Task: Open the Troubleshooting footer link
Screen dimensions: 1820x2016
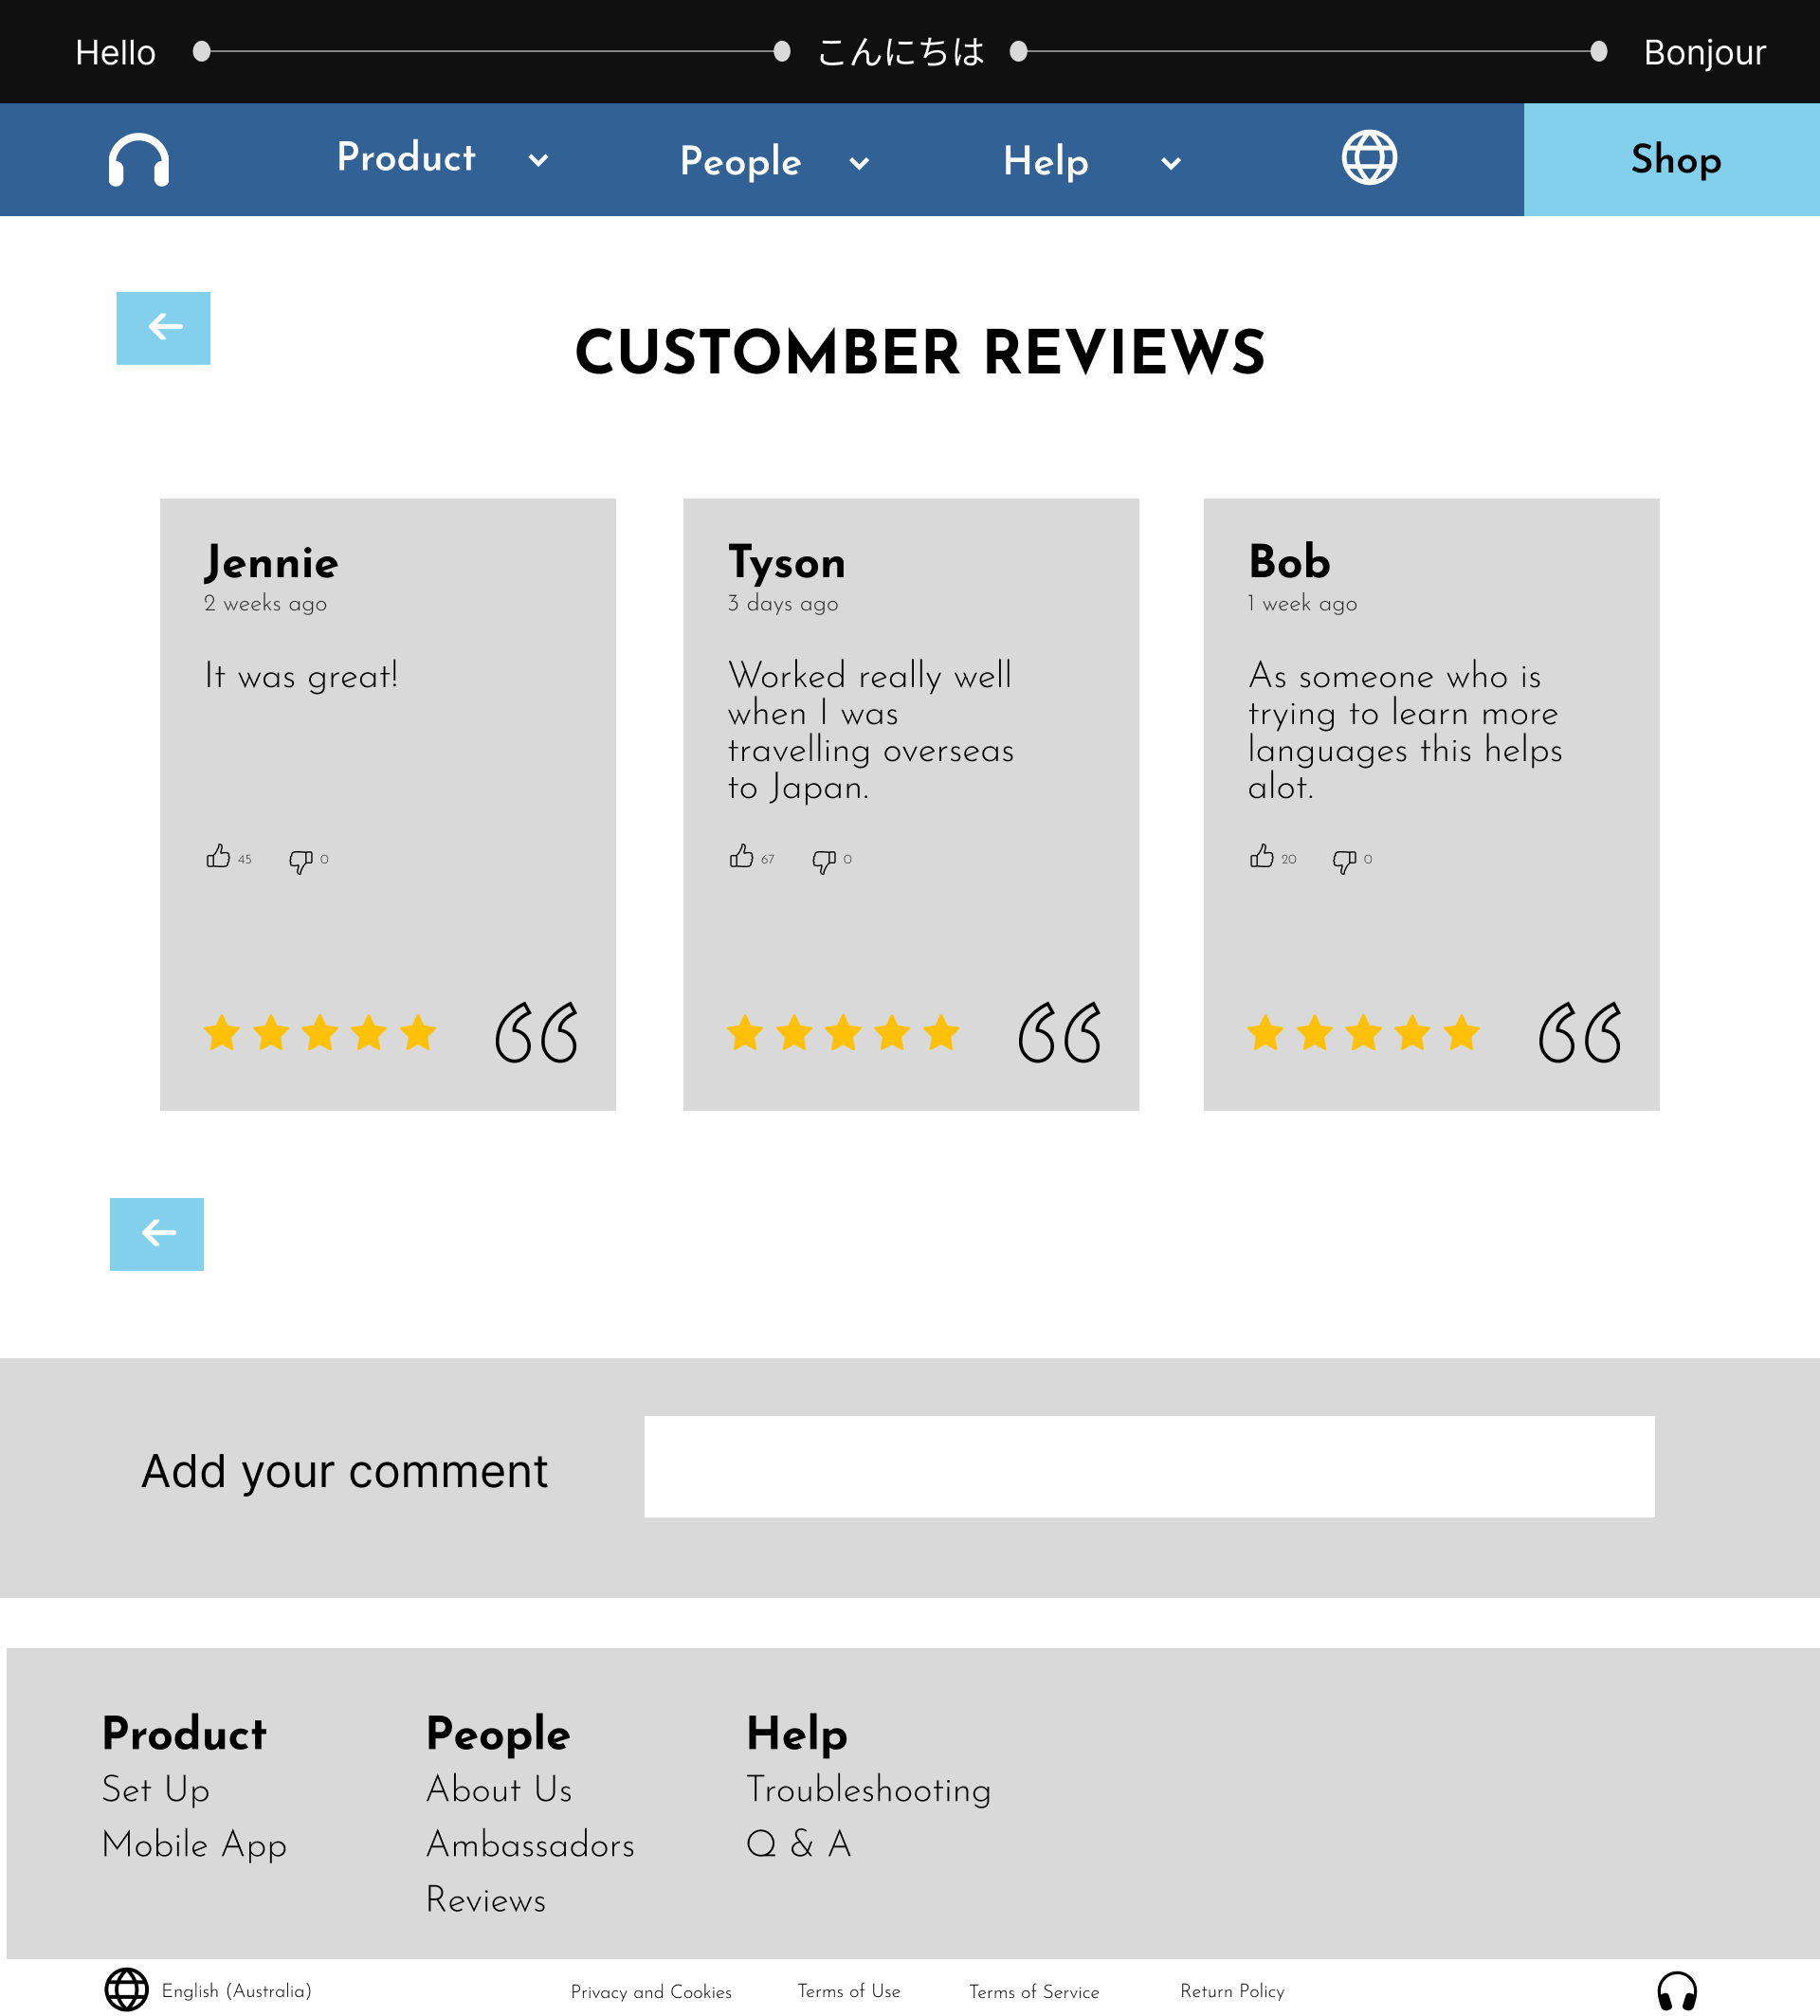Action: coord(868,1790)
